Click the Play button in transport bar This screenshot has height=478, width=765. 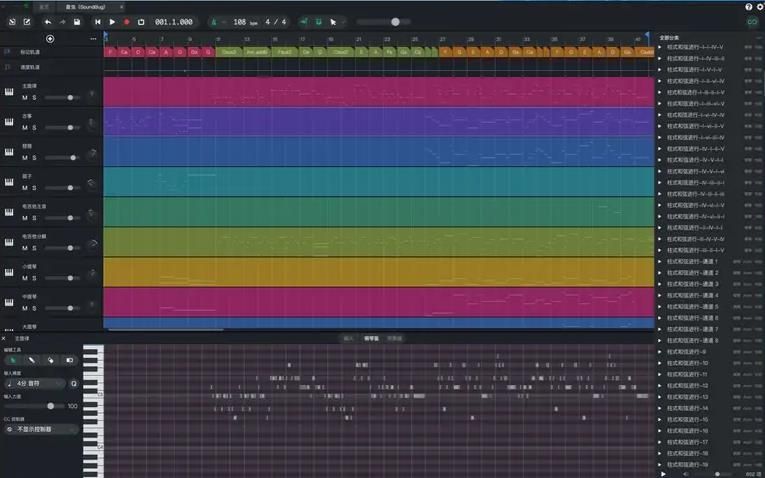pos(112,22)
